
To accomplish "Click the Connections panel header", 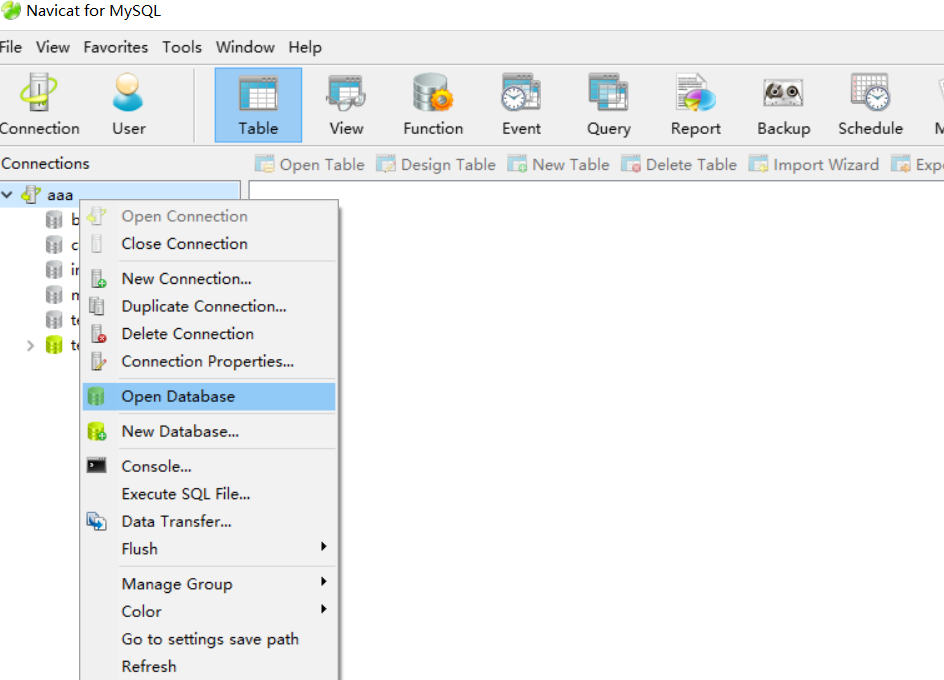I will [x=45, y=164].
